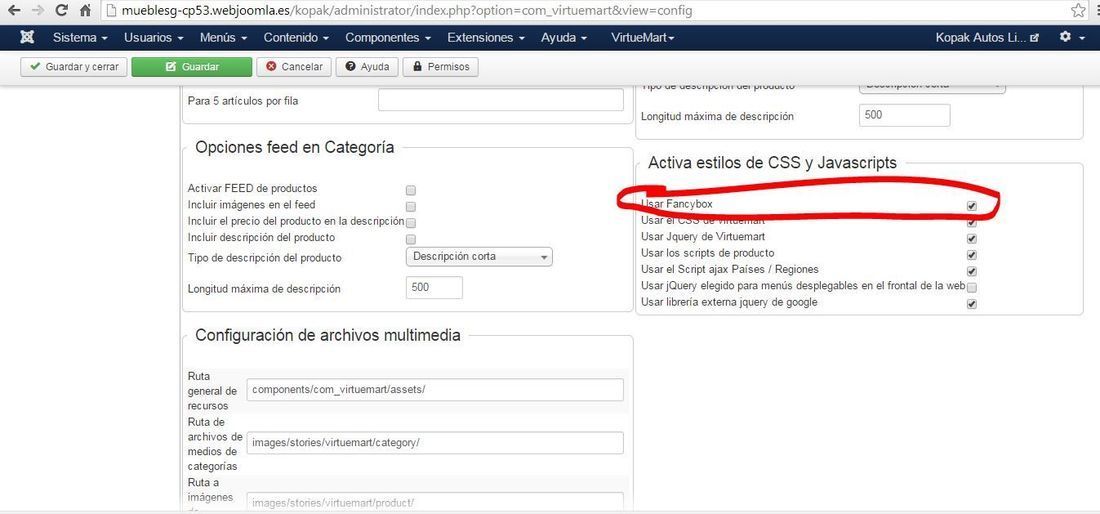Click 'Para 5 artículos por fila' label
Screen dimensions: 1100x514
[243, 101]
